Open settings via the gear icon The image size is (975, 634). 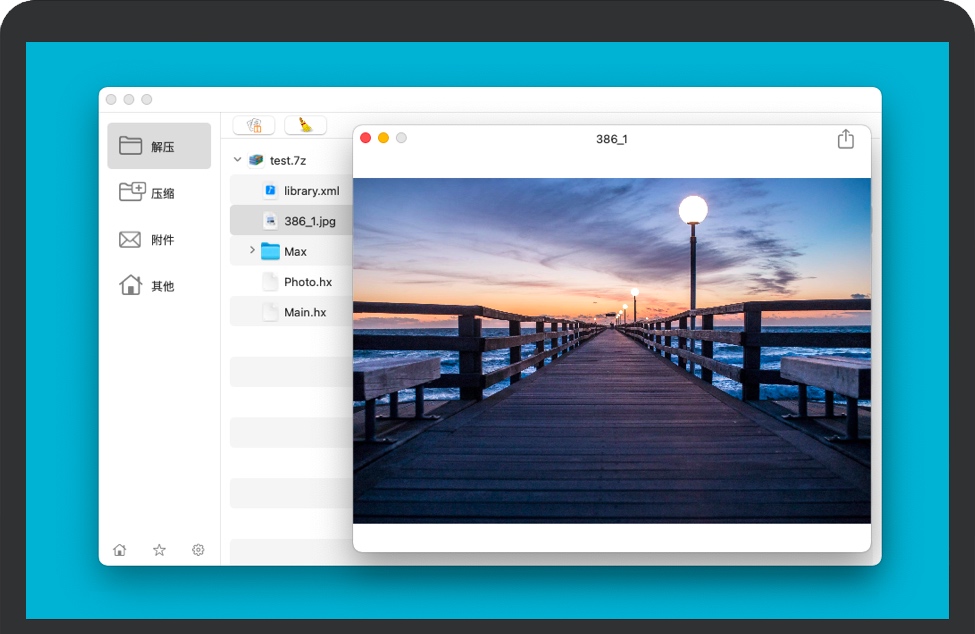(198, 550)
